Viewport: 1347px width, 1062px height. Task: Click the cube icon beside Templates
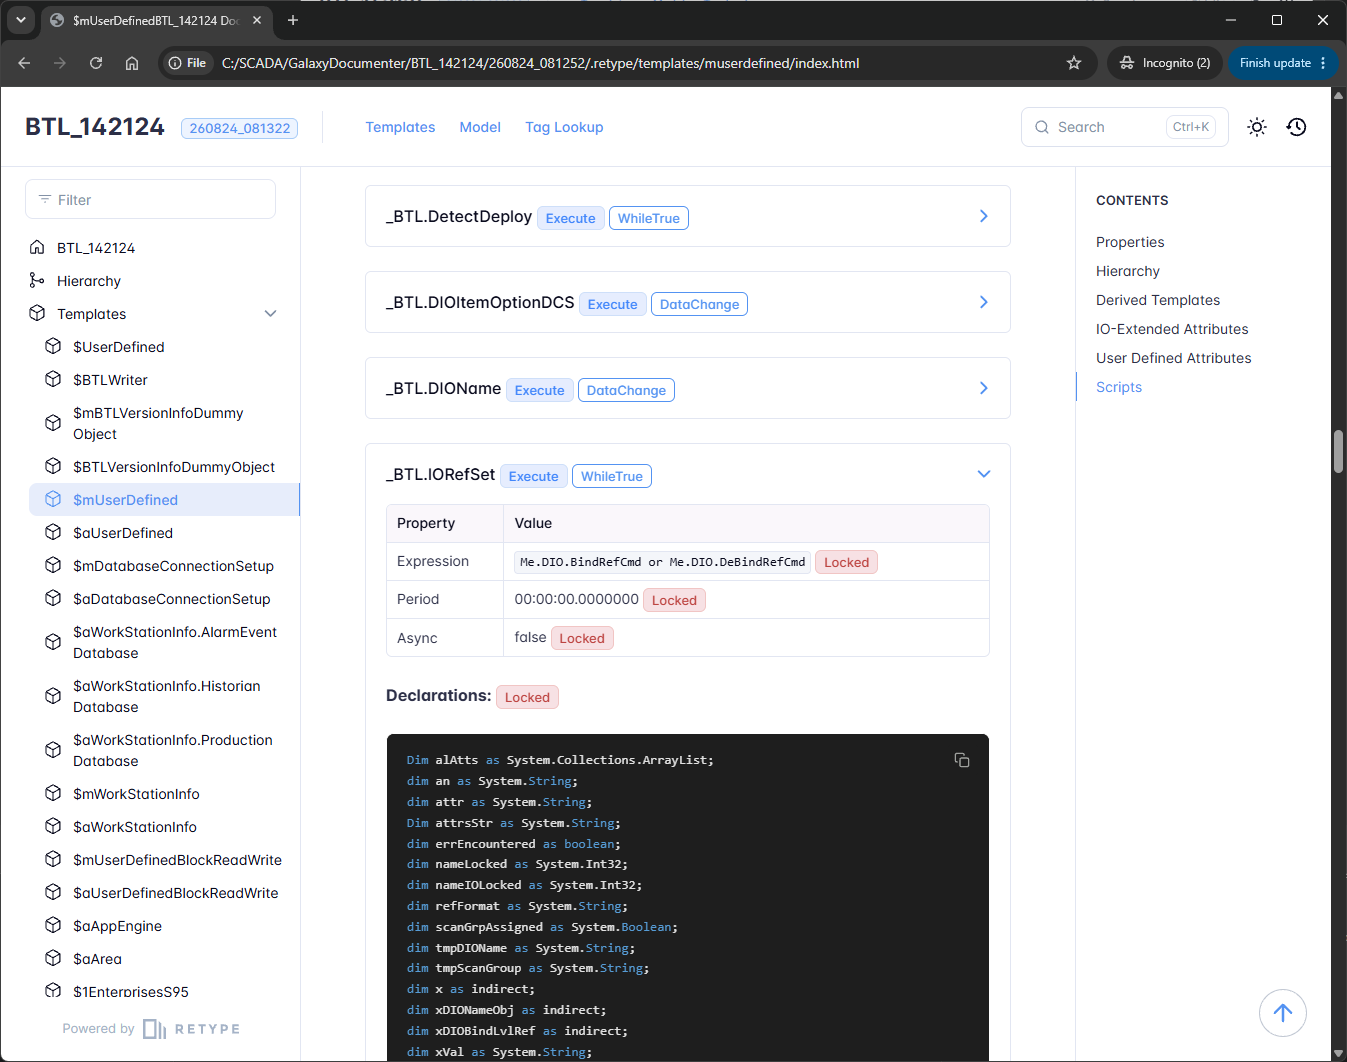pyautogui.click(x=37, y=313)
